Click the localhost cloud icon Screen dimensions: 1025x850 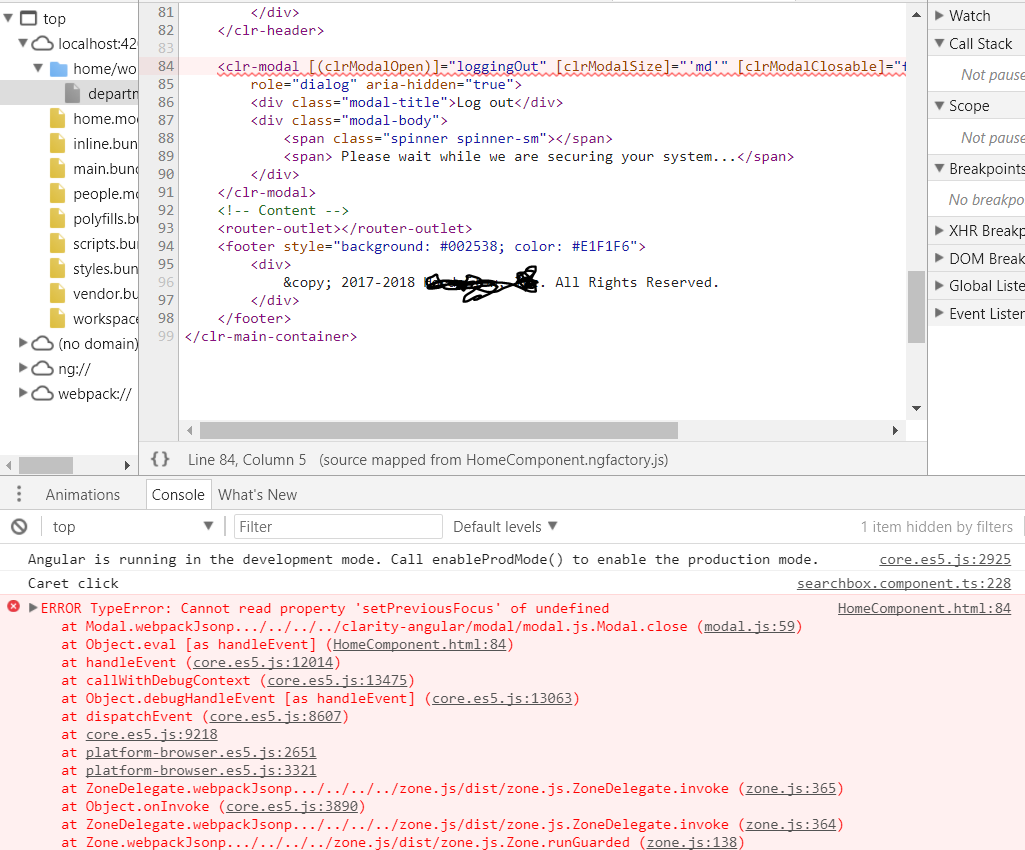click(x=42, y=43)
